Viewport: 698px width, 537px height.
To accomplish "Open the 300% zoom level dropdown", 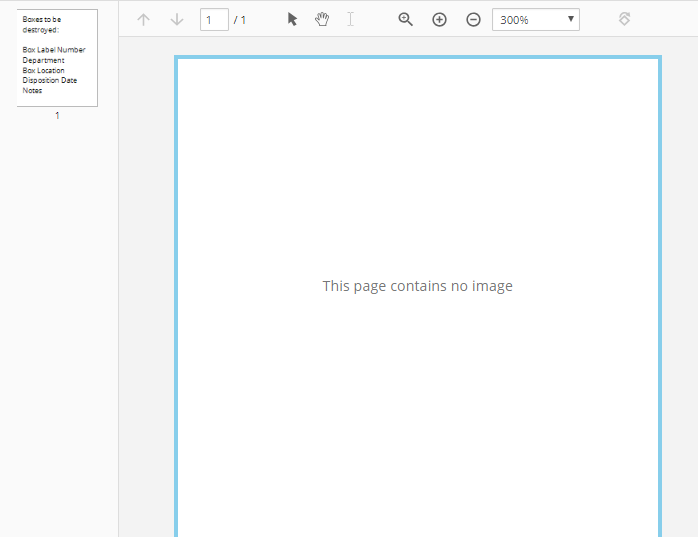I will 535,19.
